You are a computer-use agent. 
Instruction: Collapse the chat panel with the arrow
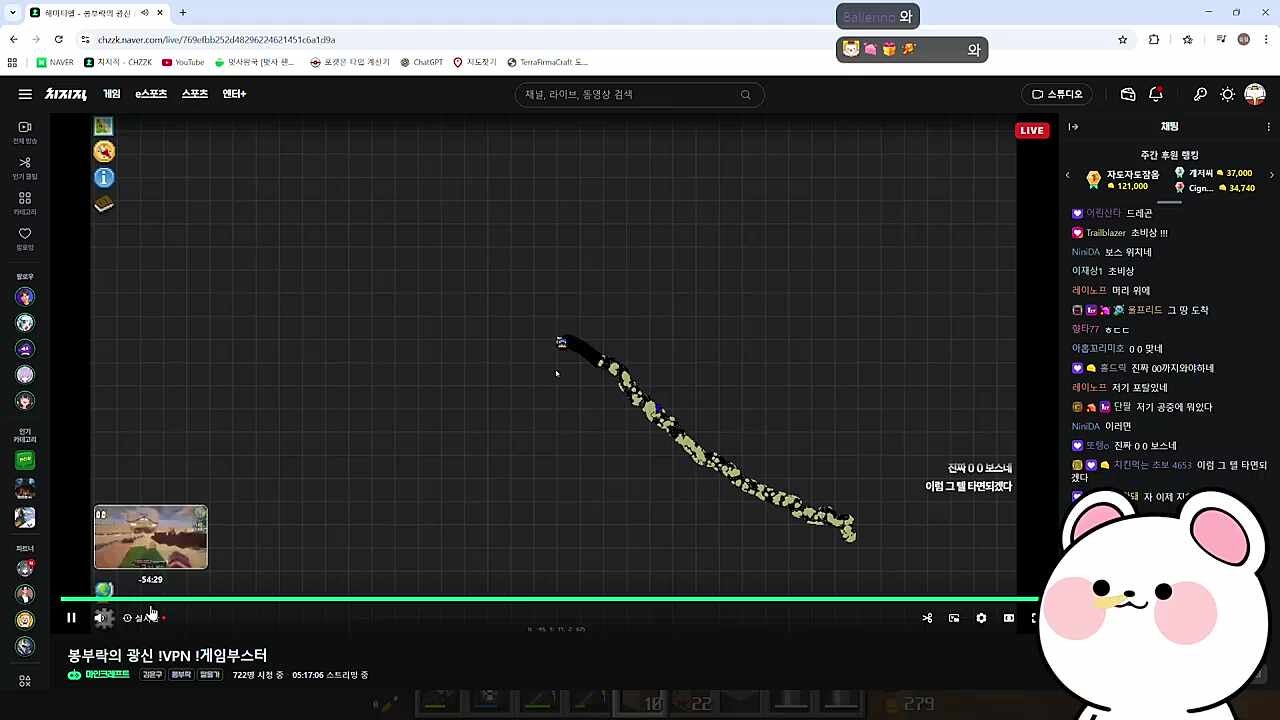(1073, 127)
